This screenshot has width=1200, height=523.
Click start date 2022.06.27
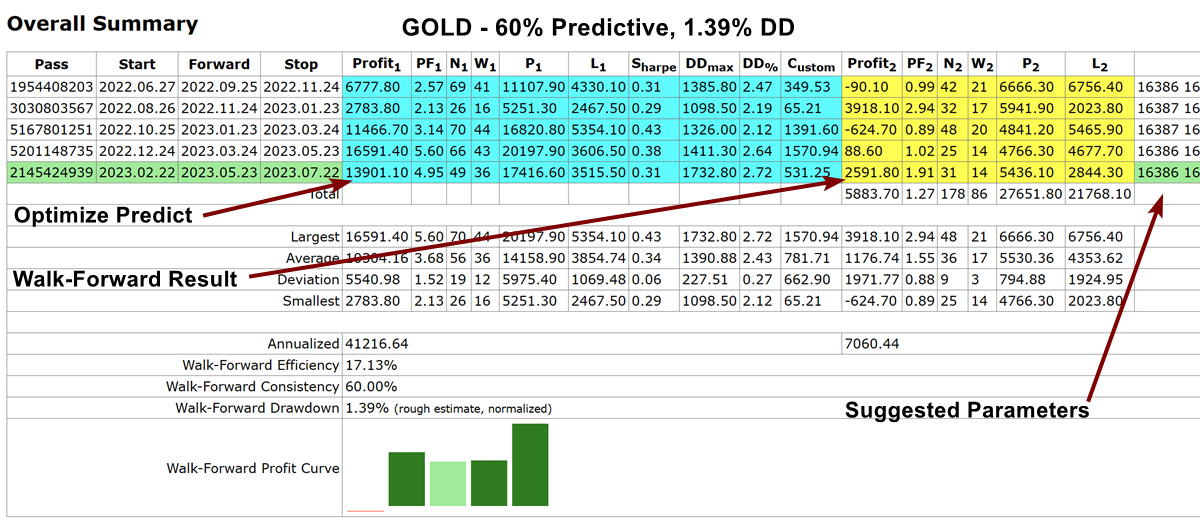tap(136, 88)
